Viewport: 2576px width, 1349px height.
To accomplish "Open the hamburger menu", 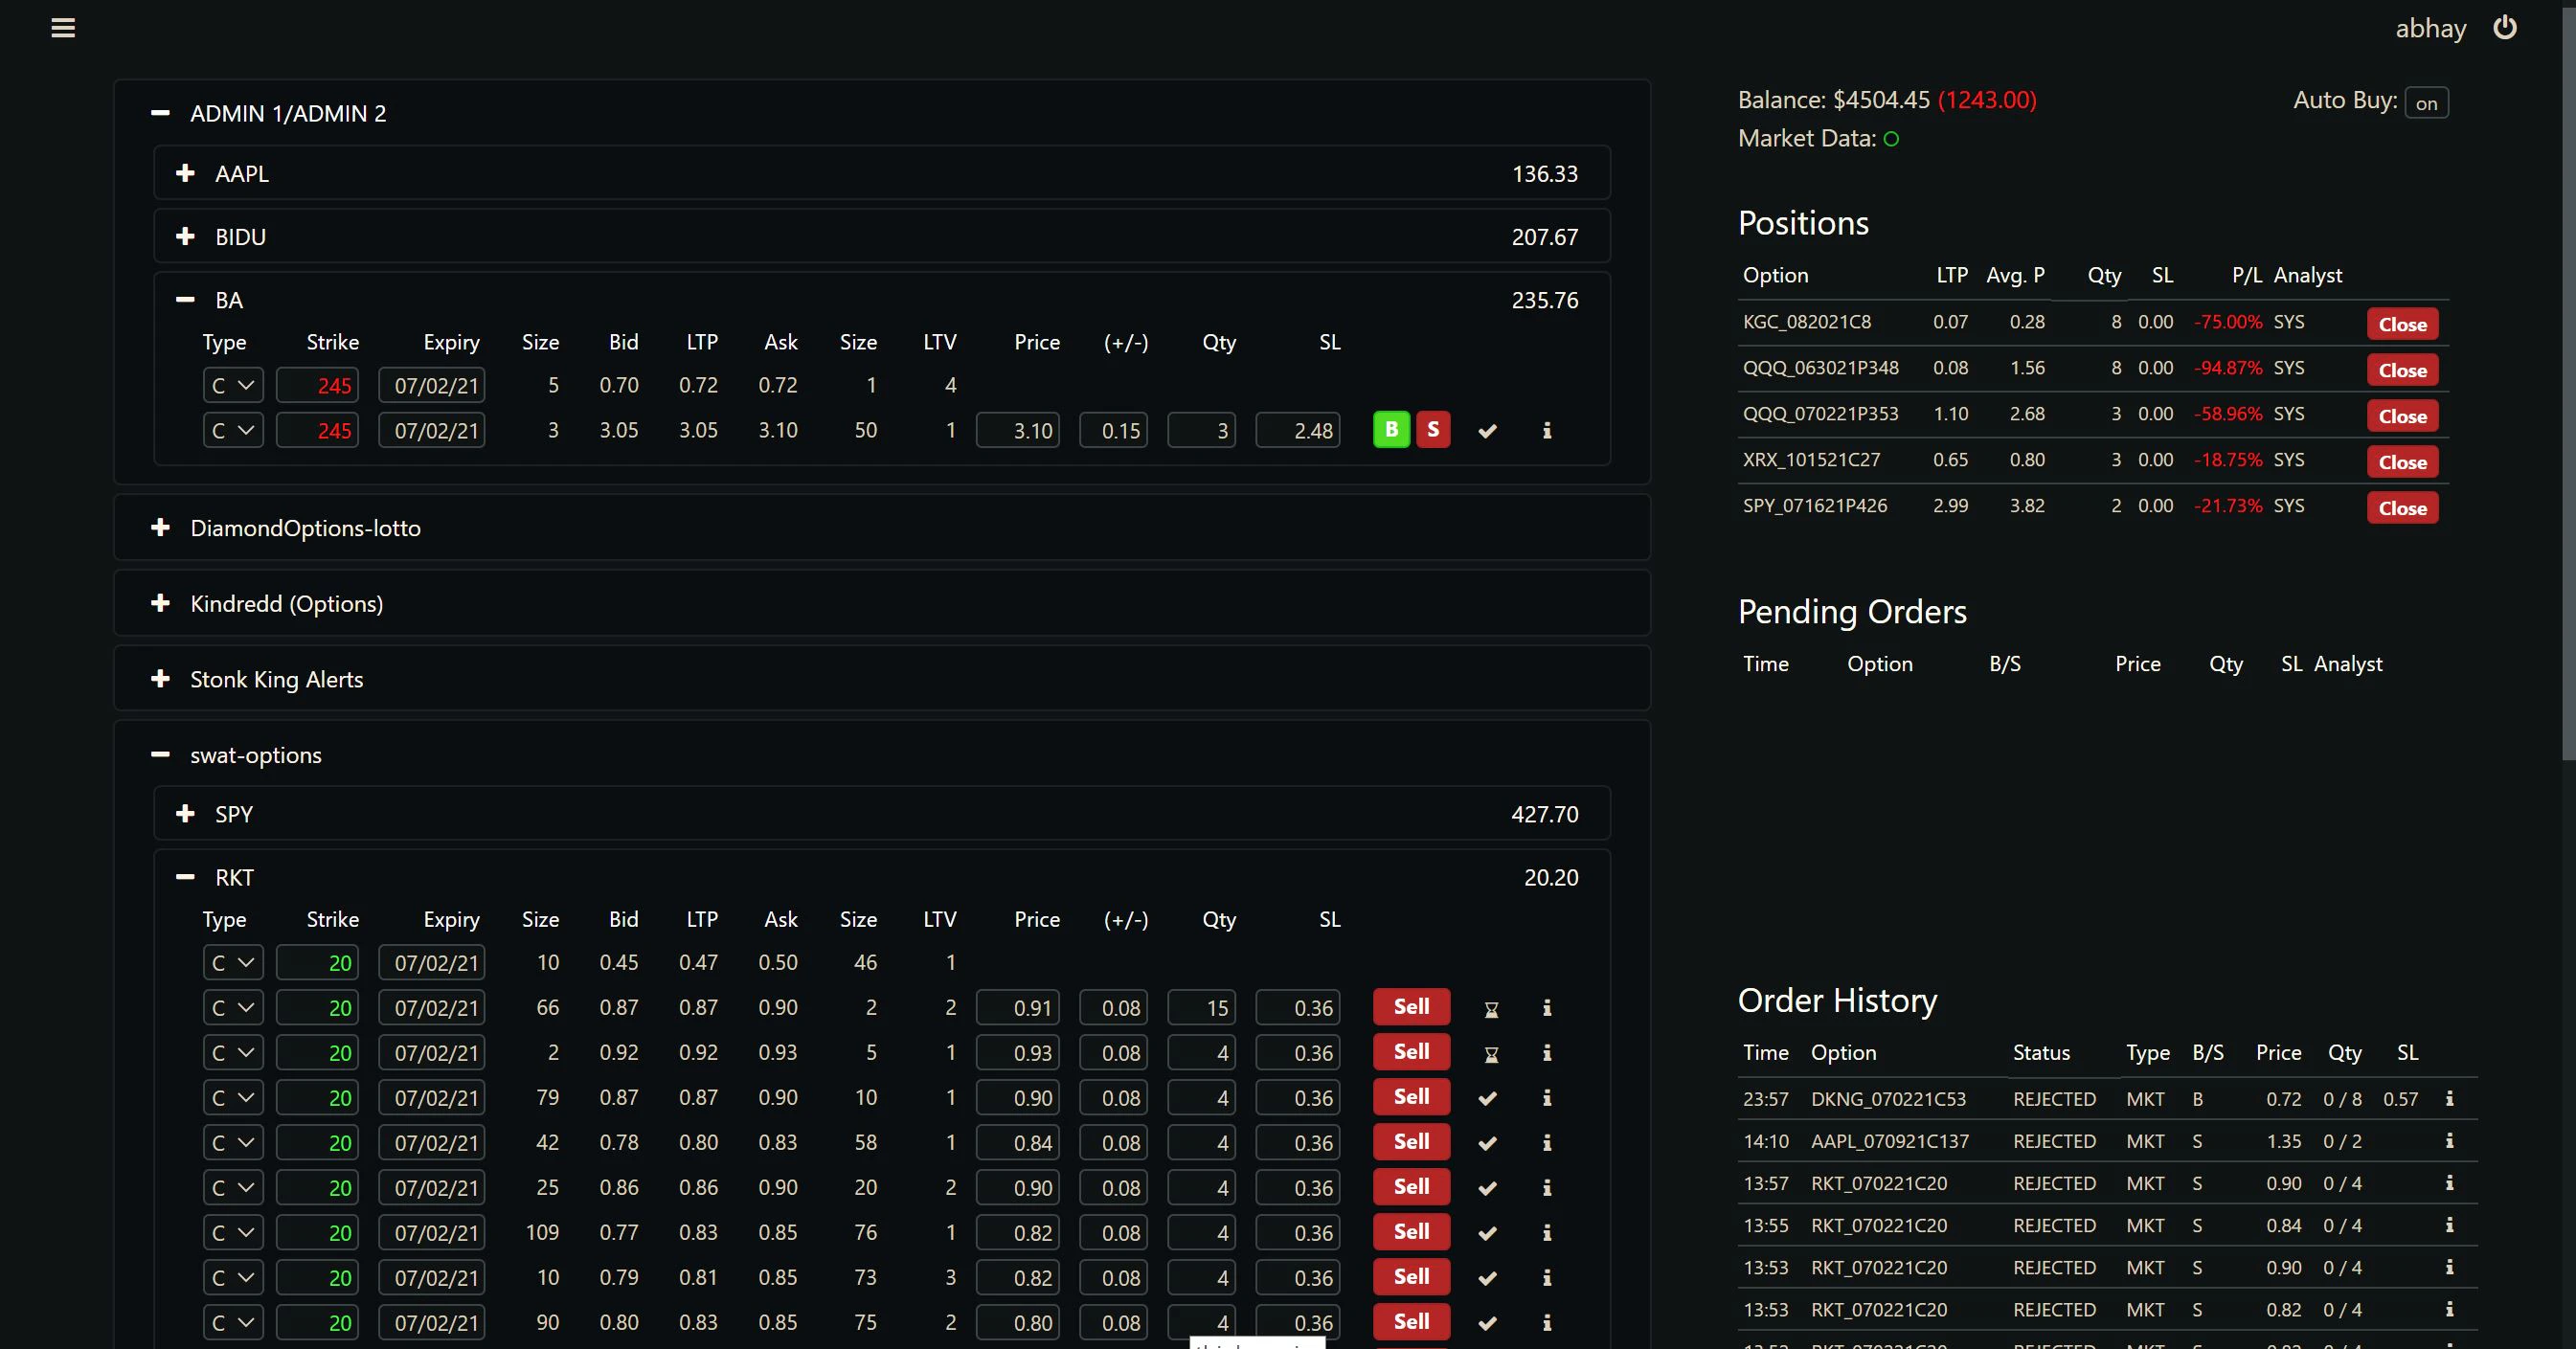I will (x=63, y=28).
